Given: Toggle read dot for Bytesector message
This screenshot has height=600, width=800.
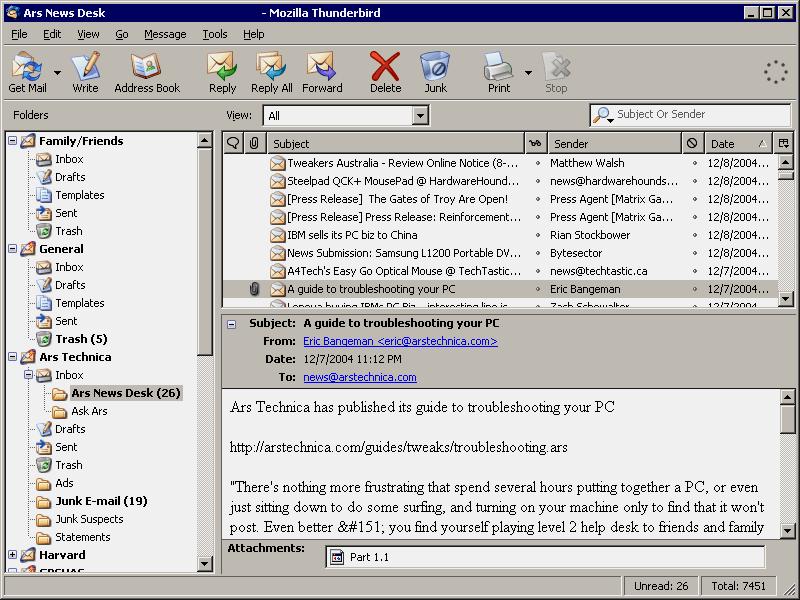Looking at the screenshot, I should coord(537,253).
